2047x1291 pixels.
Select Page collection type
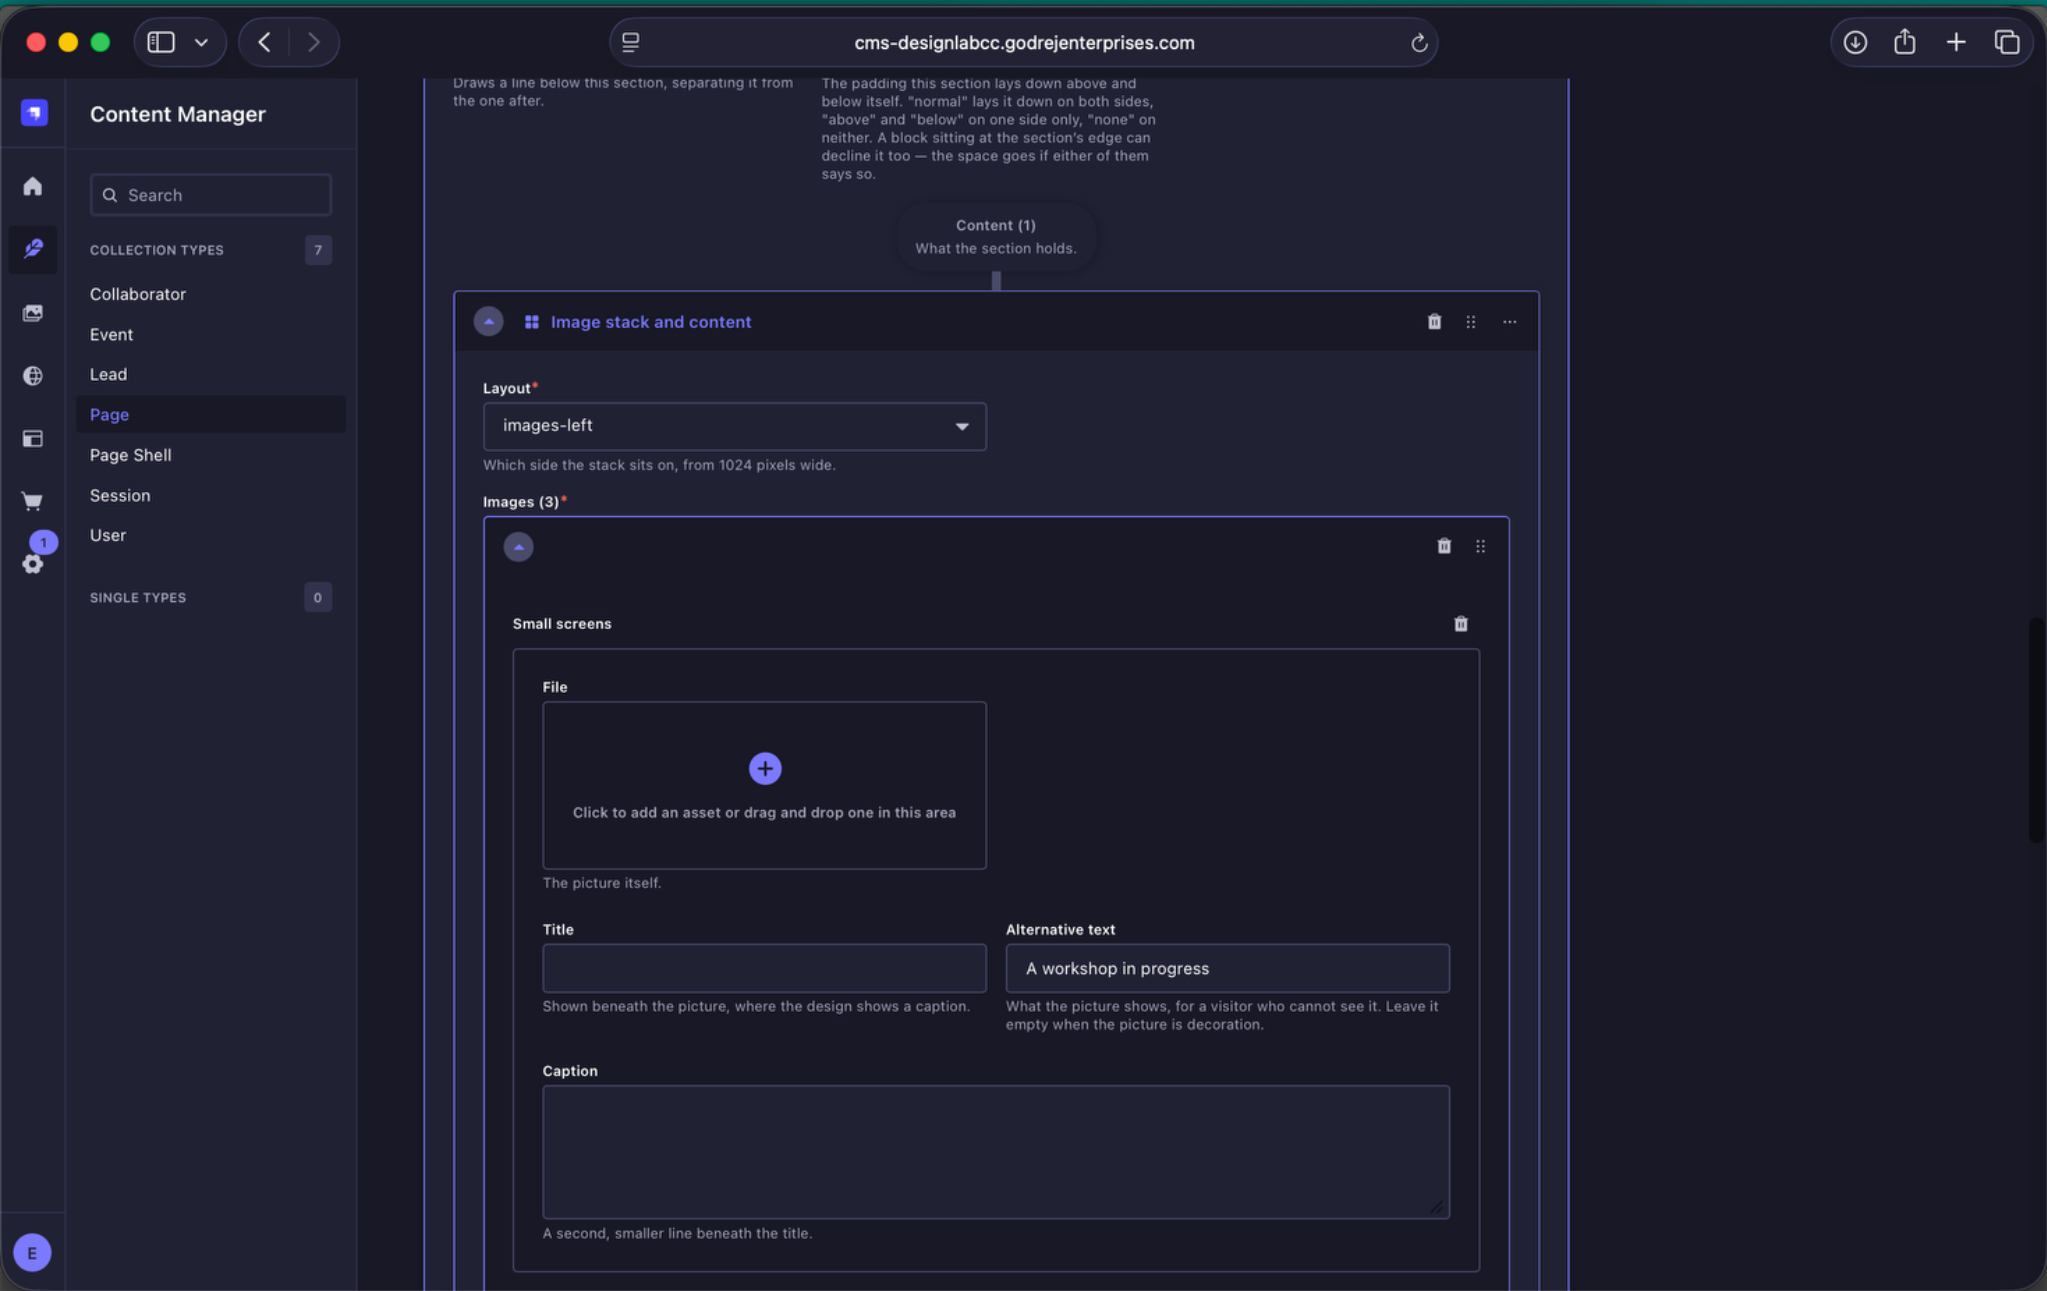pyautogui.click(x=211, y=415)
